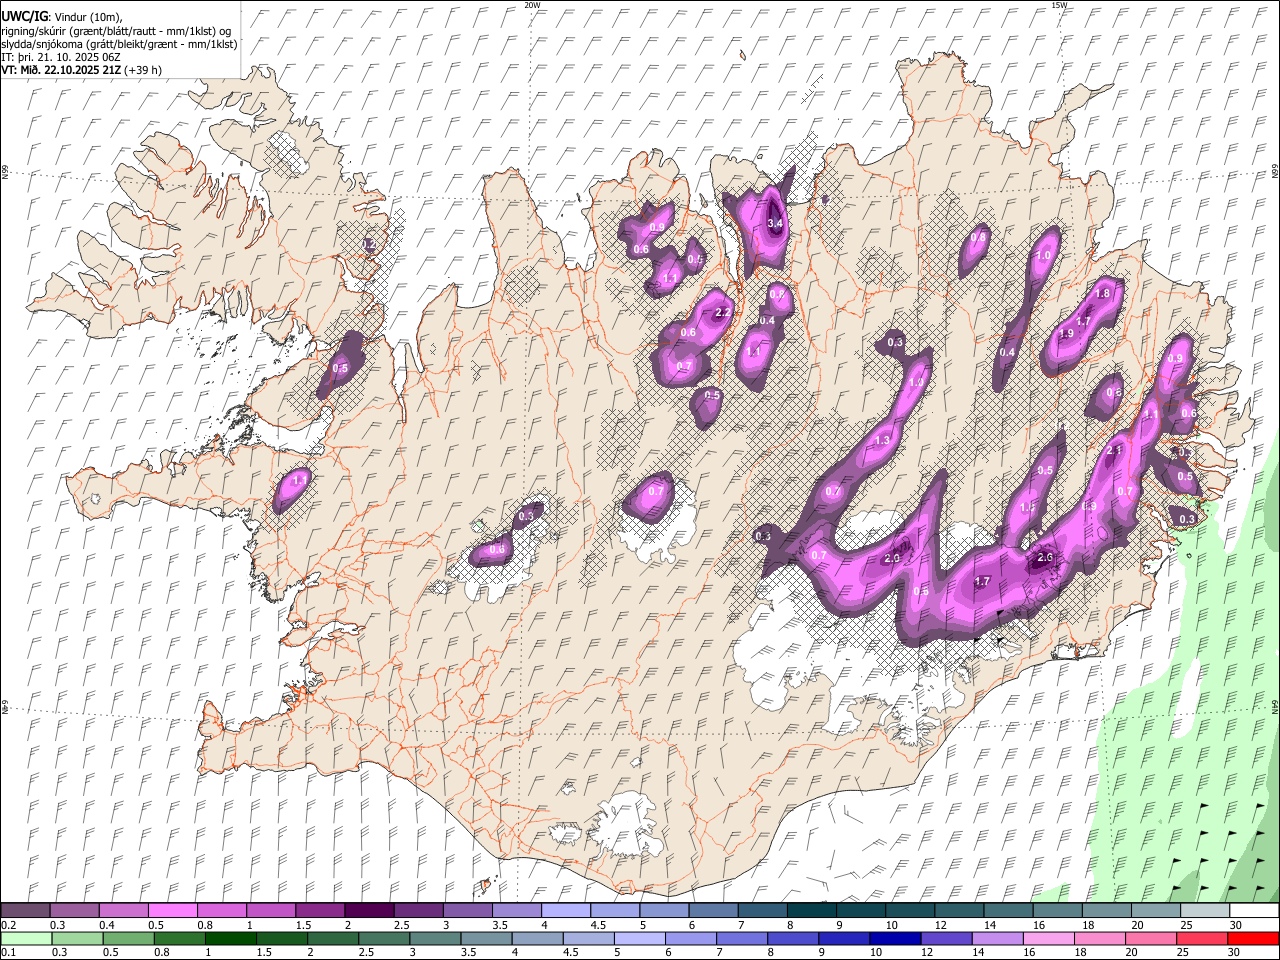The height and width of the screenshot is (960, 1280).
Task: Click the "rigning/skúrir" legend description line
Action: [x=117, y=31]
